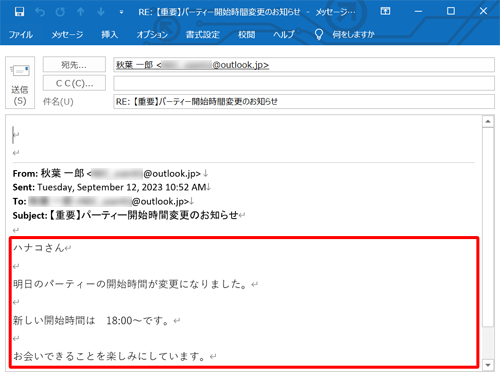Switch to the メッセージ tab
Viewport: 500px width, 377px height.
[67, 34]
